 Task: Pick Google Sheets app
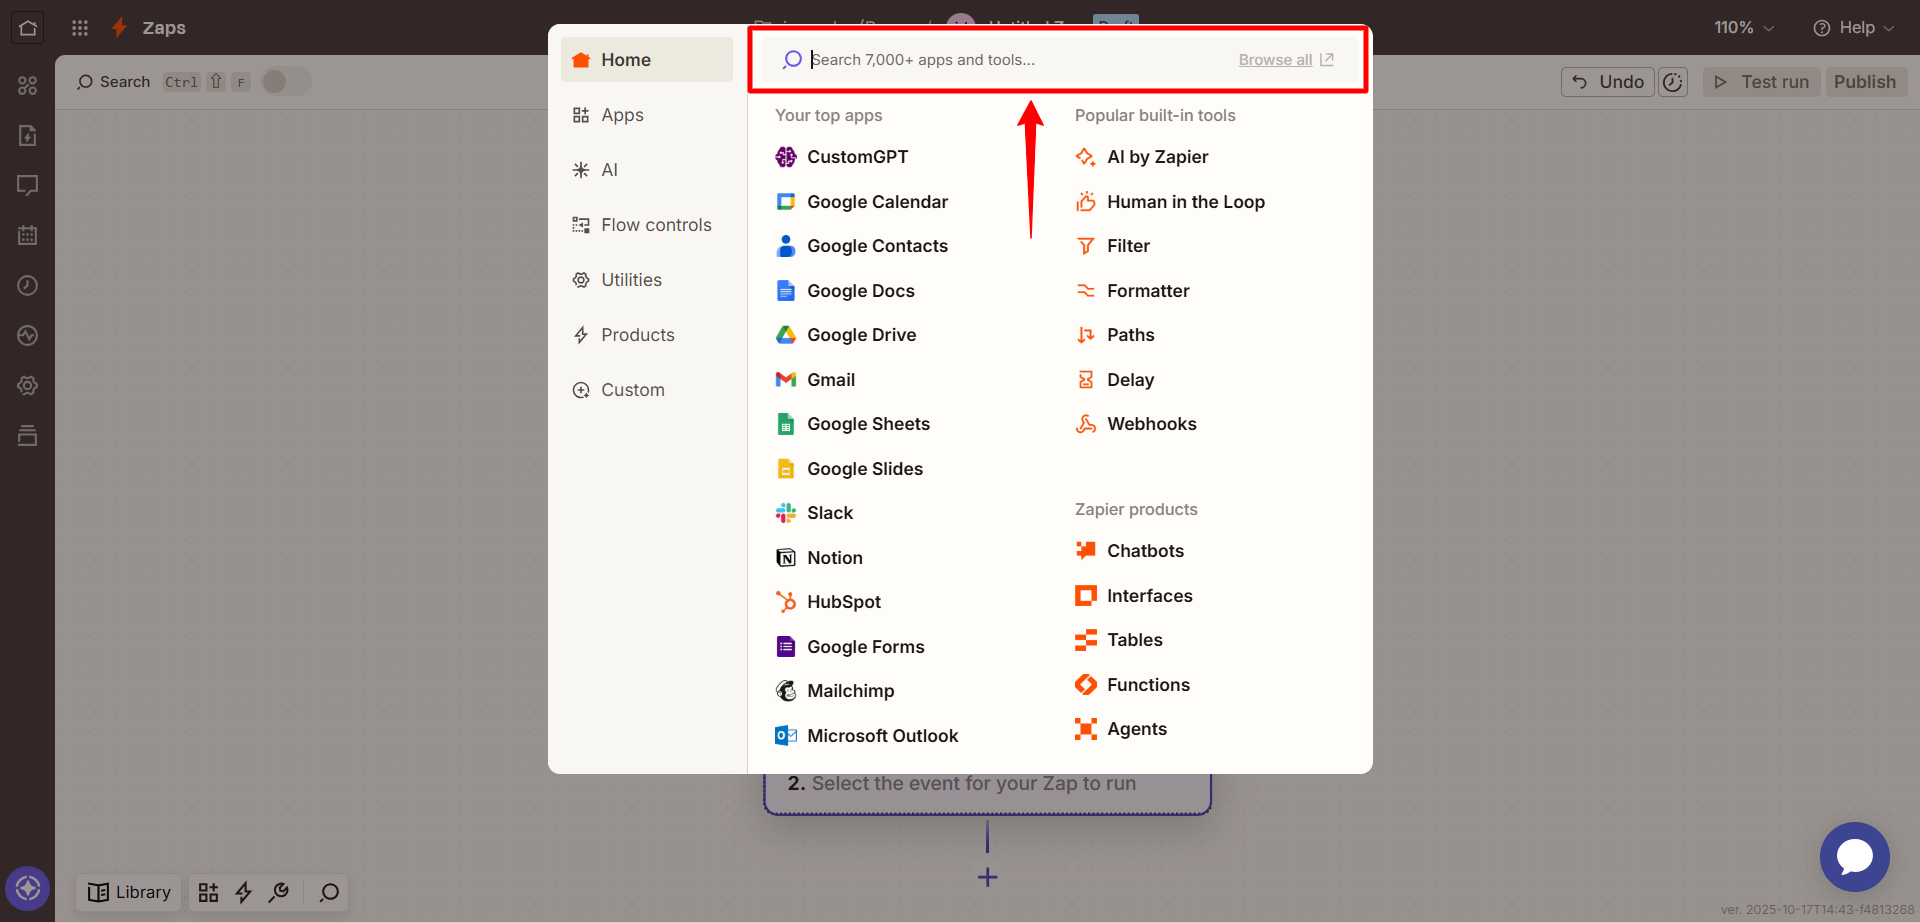[x=853, y=424]
